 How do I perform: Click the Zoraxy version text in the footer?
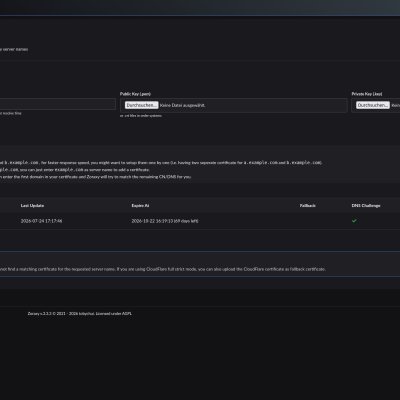[39, 314]
